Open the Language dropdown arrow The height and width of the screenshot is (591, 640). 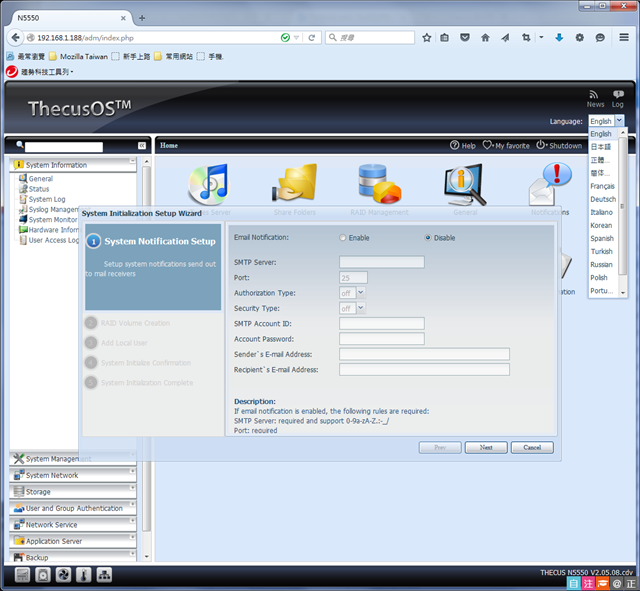pyautogui.click(x=619, y=120)
